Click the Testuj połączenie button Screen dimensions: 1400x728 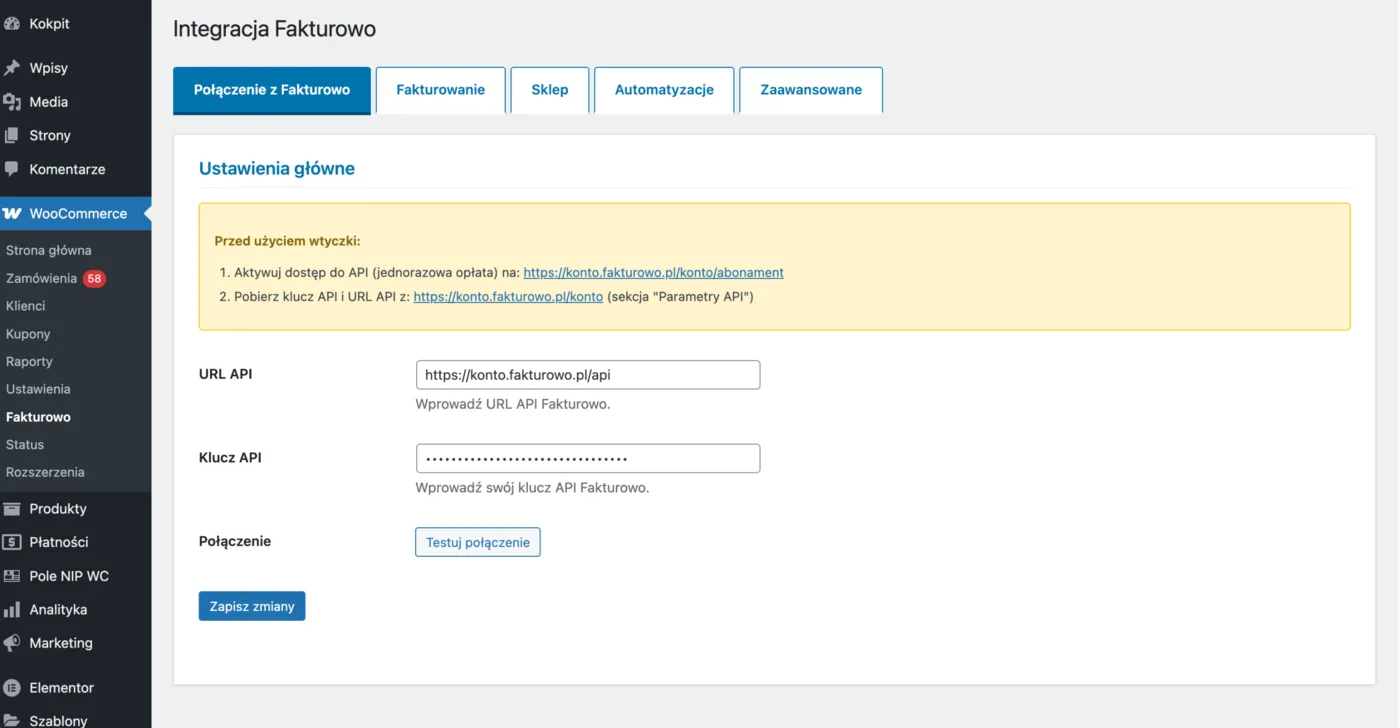pyautogui.click(x=478, y=542)
